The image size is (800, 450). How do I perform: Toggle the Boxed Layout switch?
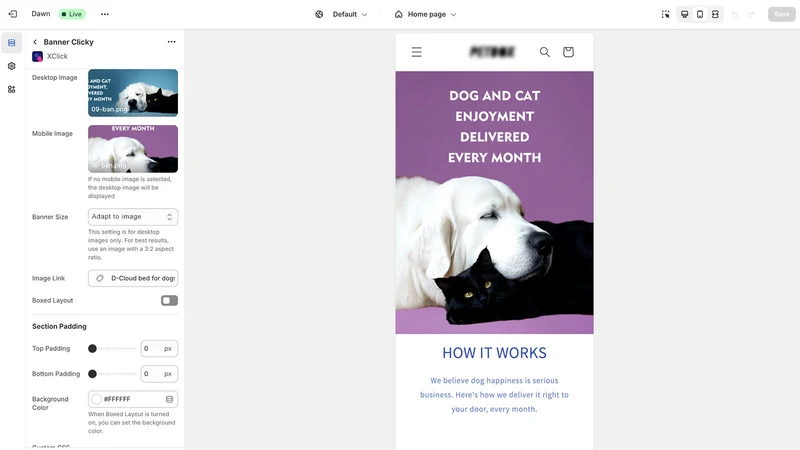[169, 301]
